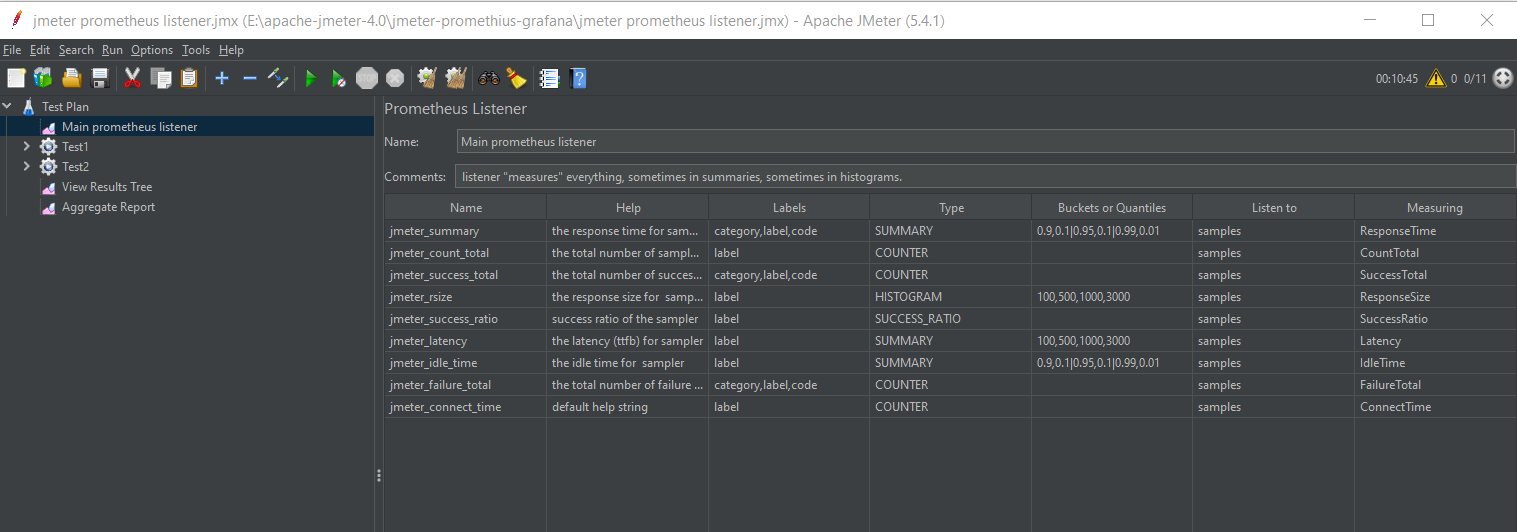Click Start no pauses toolbar icon
Screen dimensions: 1517x532
click(339, 78)
